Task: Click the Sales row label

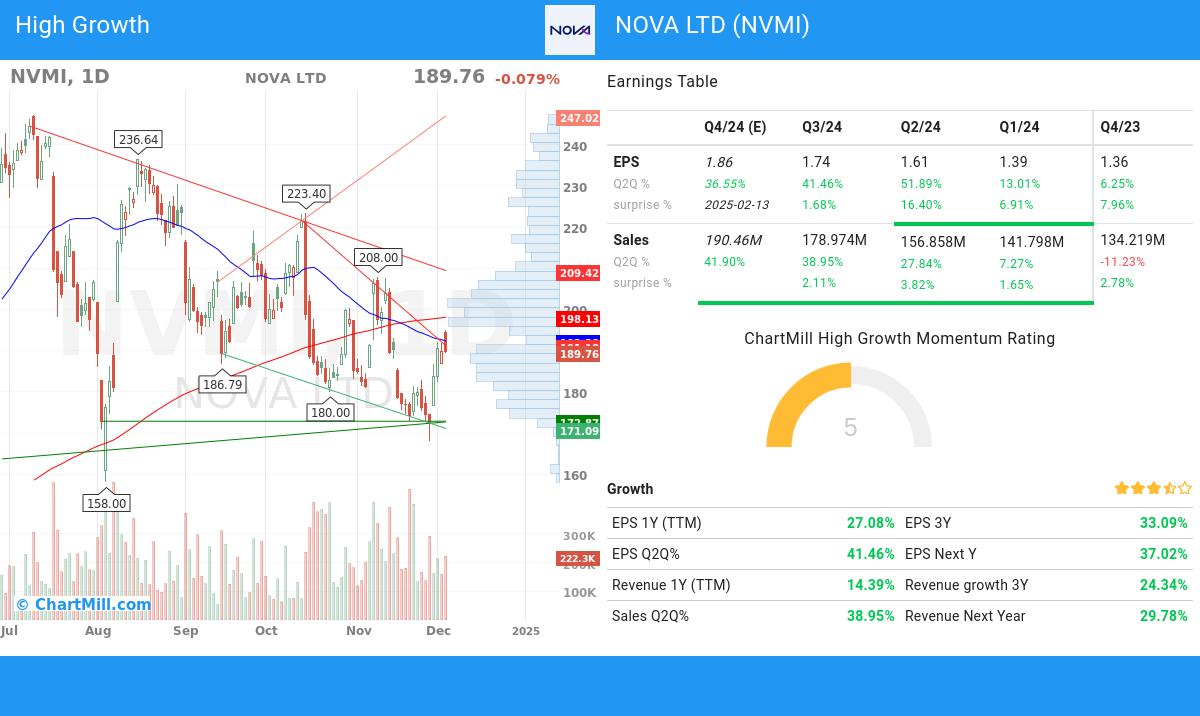Action: (x=631, y=240)
